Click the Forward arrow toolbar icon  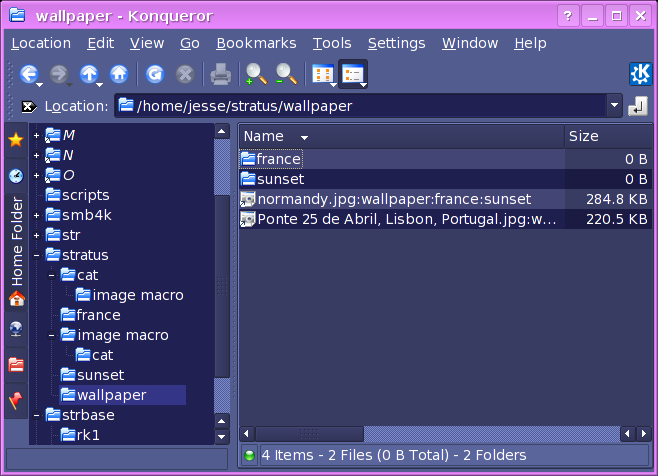59,74
